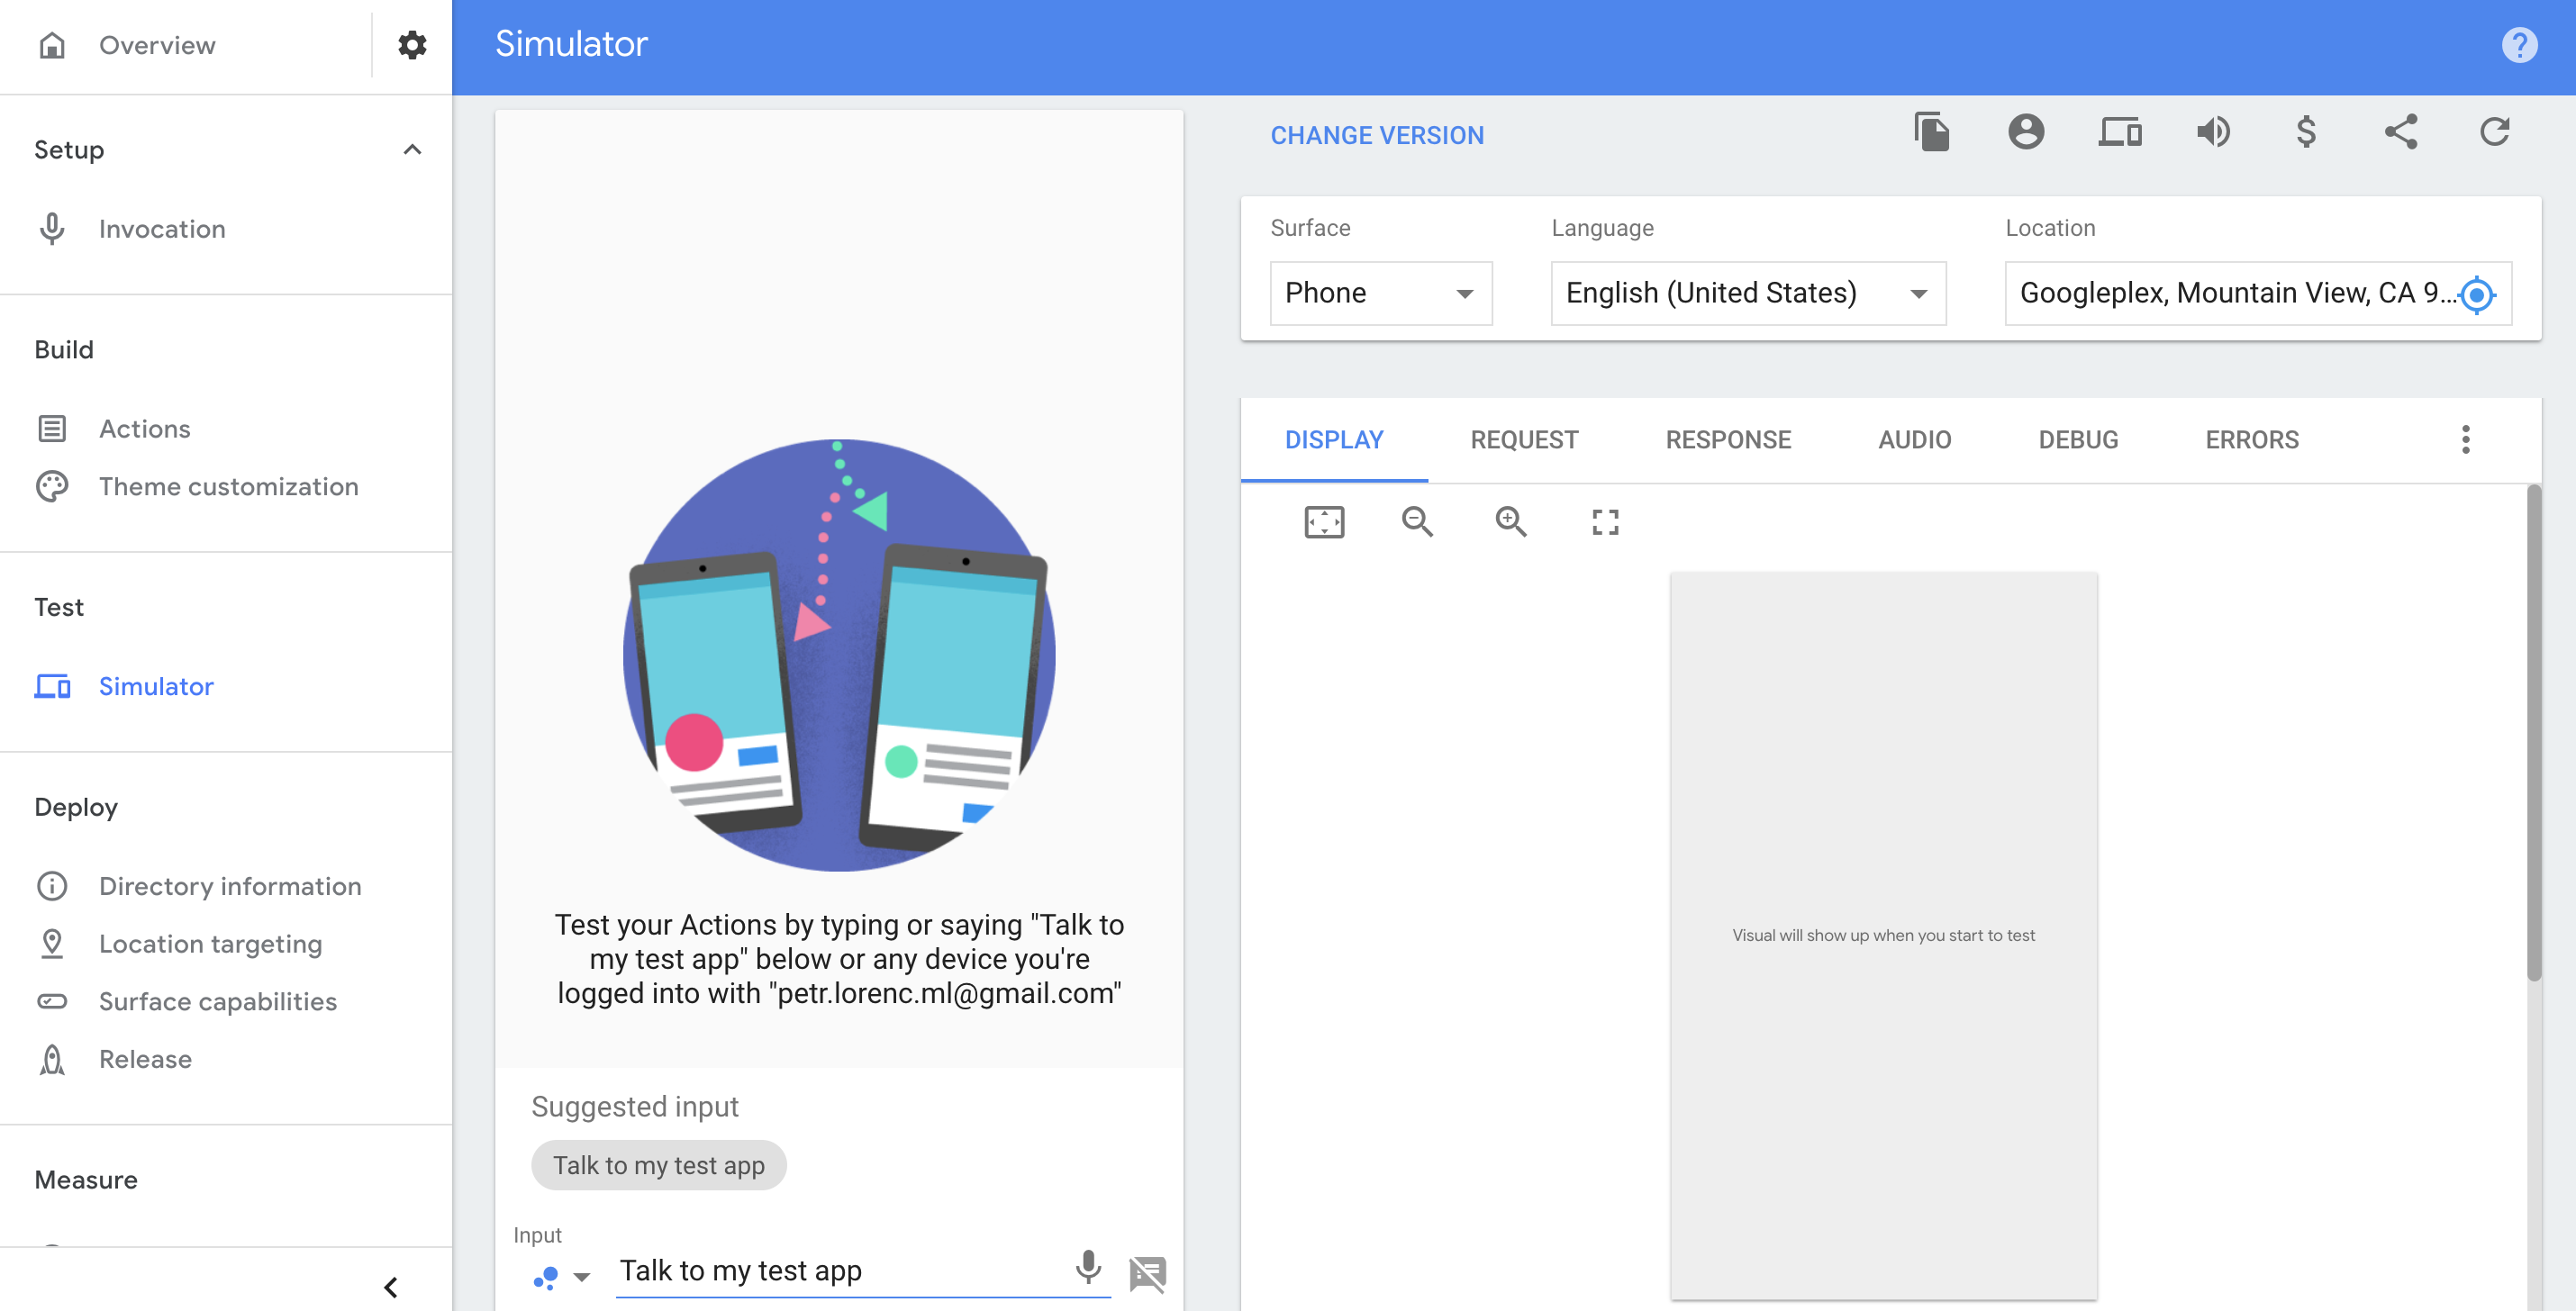Click the copy document icon
The height and width of the screenshot is (1311, 2576).
tap(1932, 132)
